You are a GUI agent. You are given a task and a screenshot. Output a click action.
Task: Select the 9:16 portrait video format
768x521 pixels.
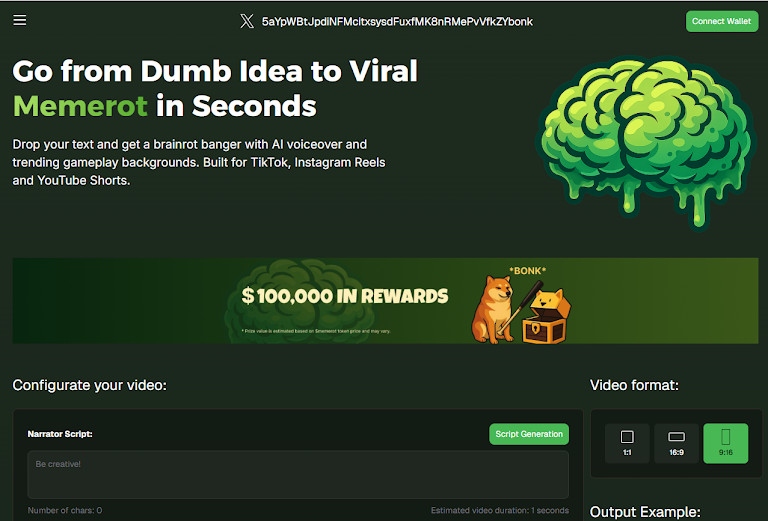coord(725,443)
